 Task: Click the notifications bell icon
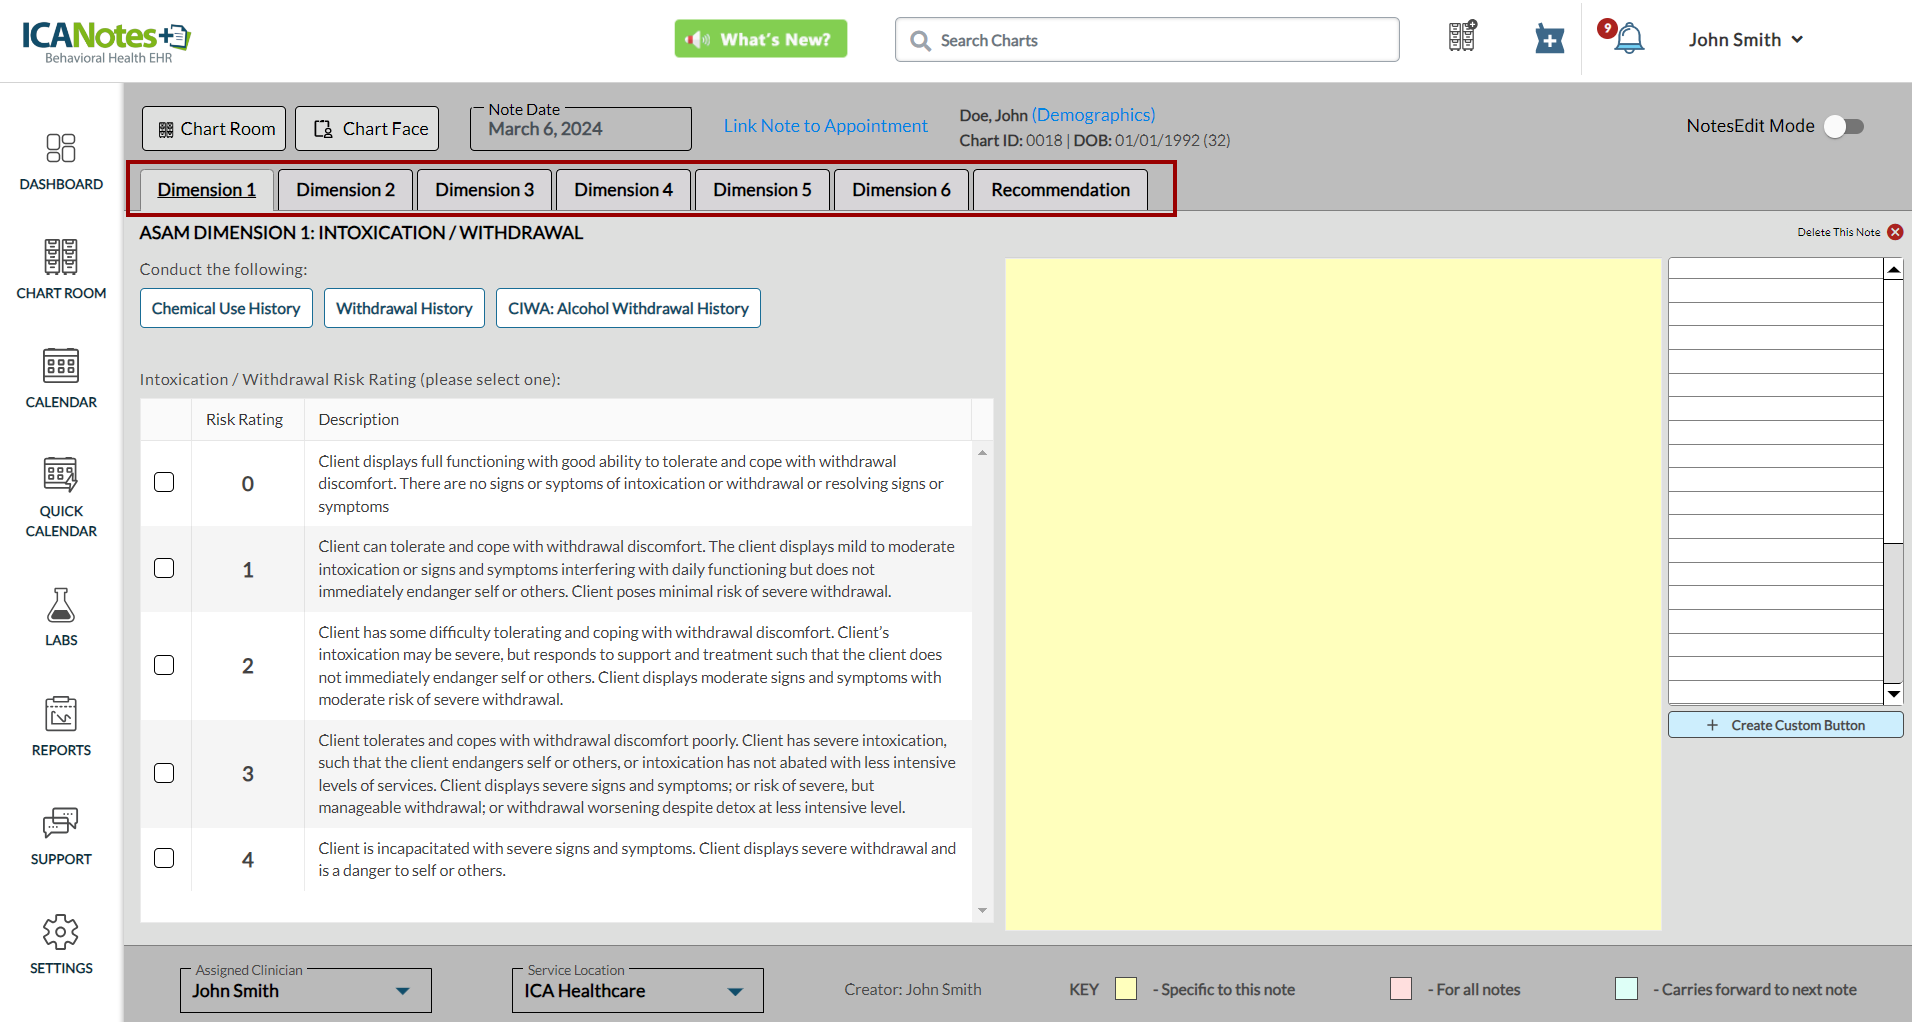pyautogui.click(x=1629, y=39)
